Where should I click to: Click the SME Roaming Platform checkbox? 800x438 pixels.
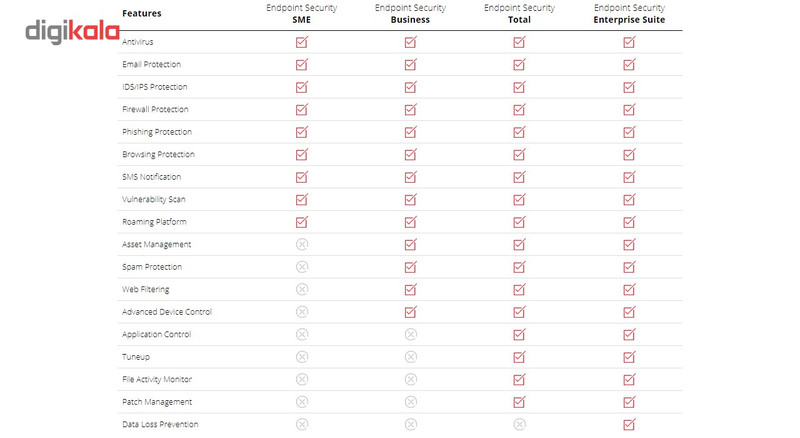302,222
